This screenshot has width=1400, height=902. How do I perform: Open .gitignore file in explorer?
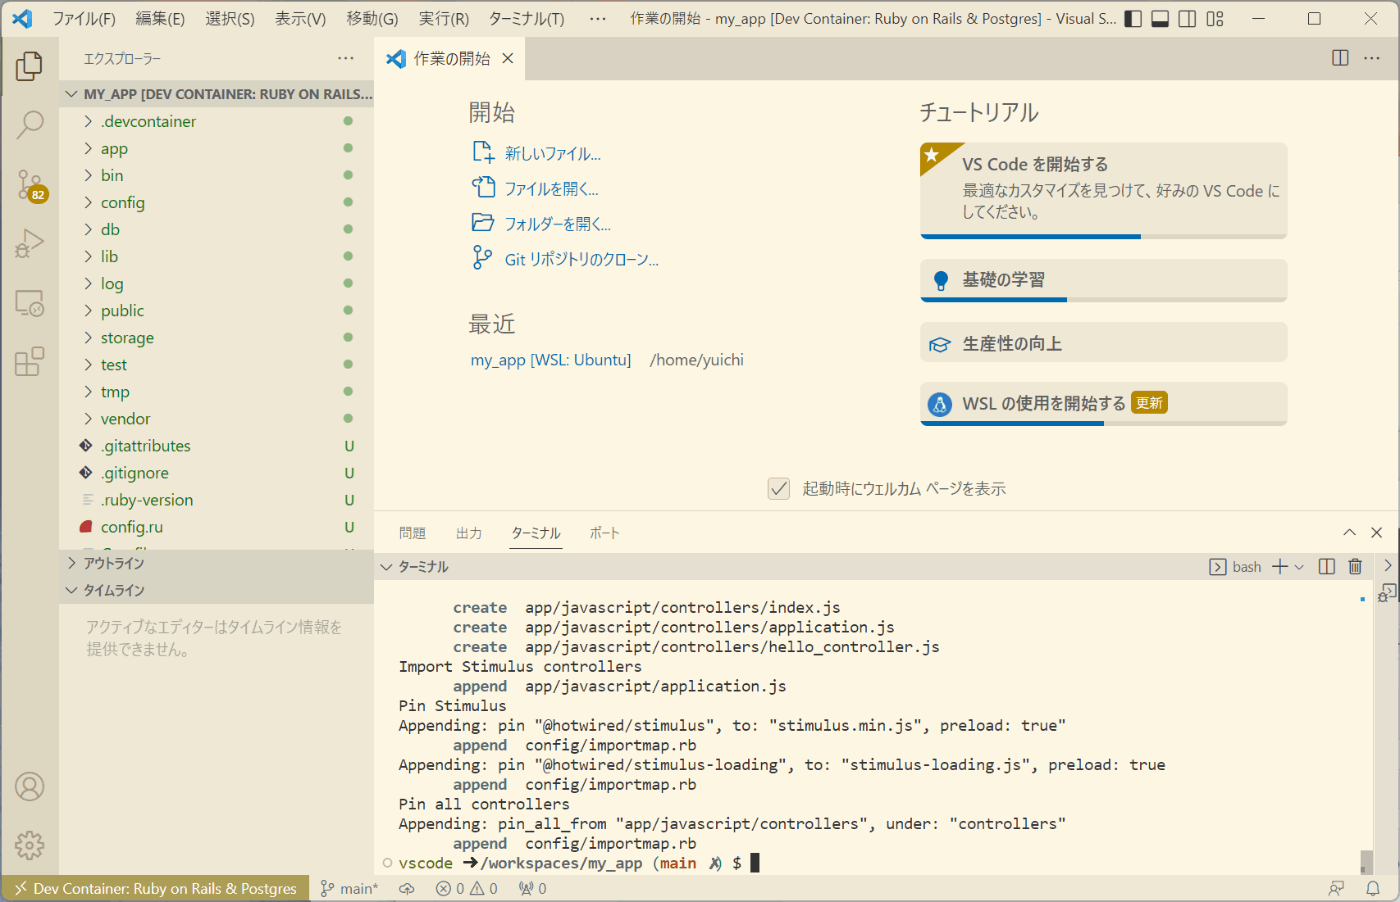coord(216,472)
